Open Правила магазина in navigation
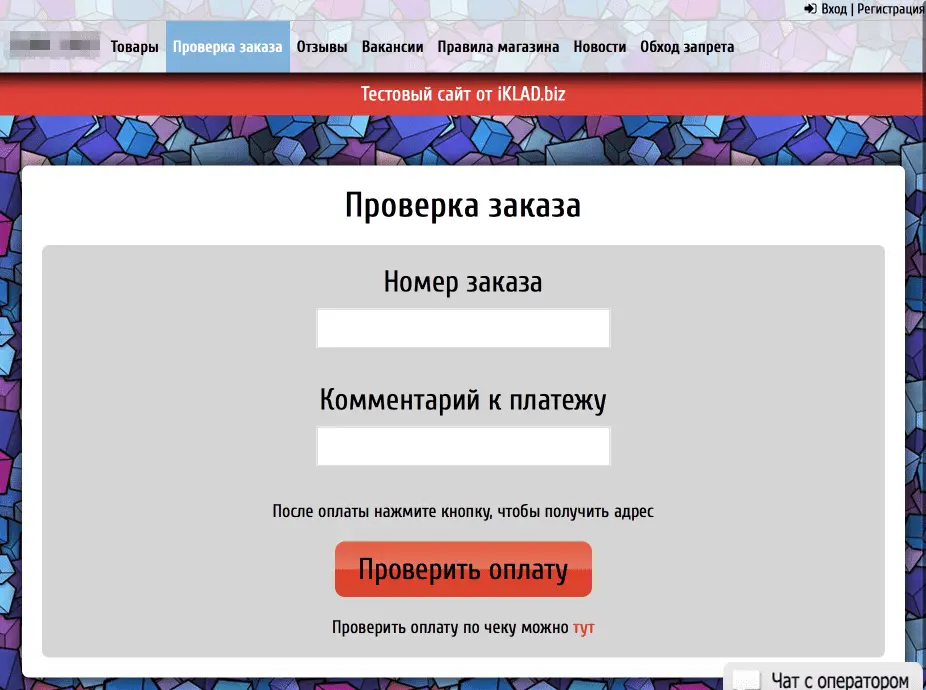Viewport: 926px width, 690px height. pos(498,47)
